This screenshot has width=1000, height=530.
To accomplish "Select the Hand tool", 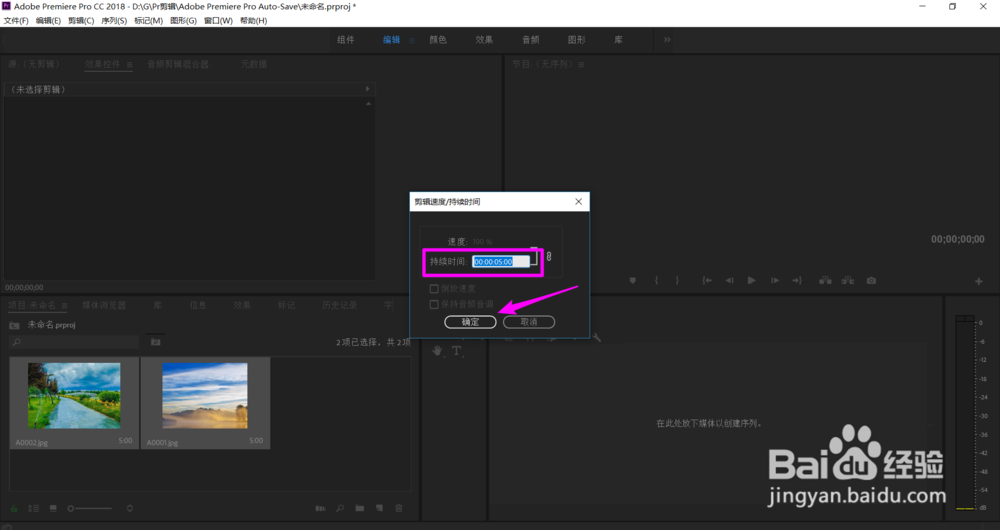I will (x=438, y=351).
